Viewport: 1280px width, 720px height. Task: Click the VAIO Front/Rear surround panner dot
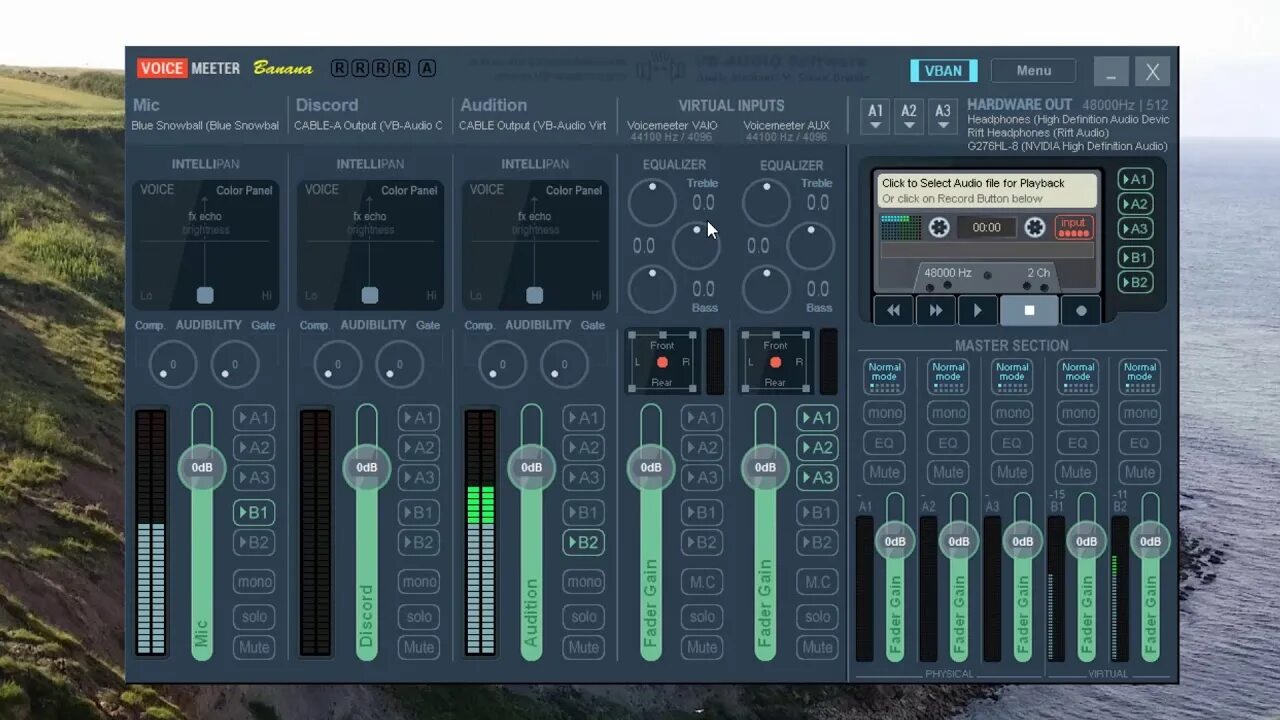pyautogui.click(x=662, y=362)
